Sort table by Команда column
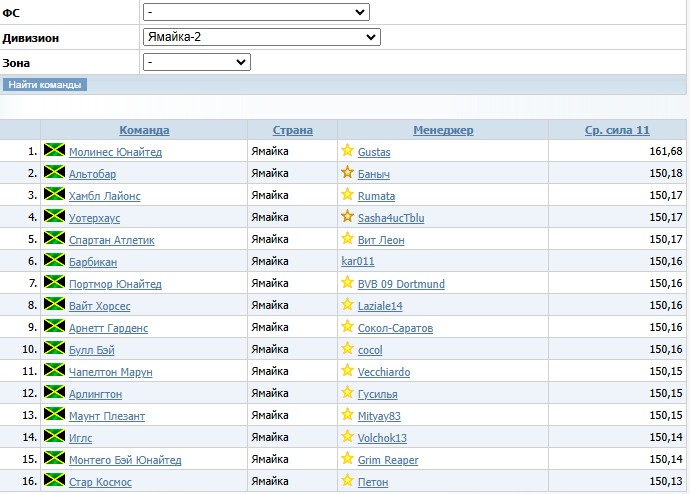The image size is (690, 494). pyautogui.click(x=144, y=130)
